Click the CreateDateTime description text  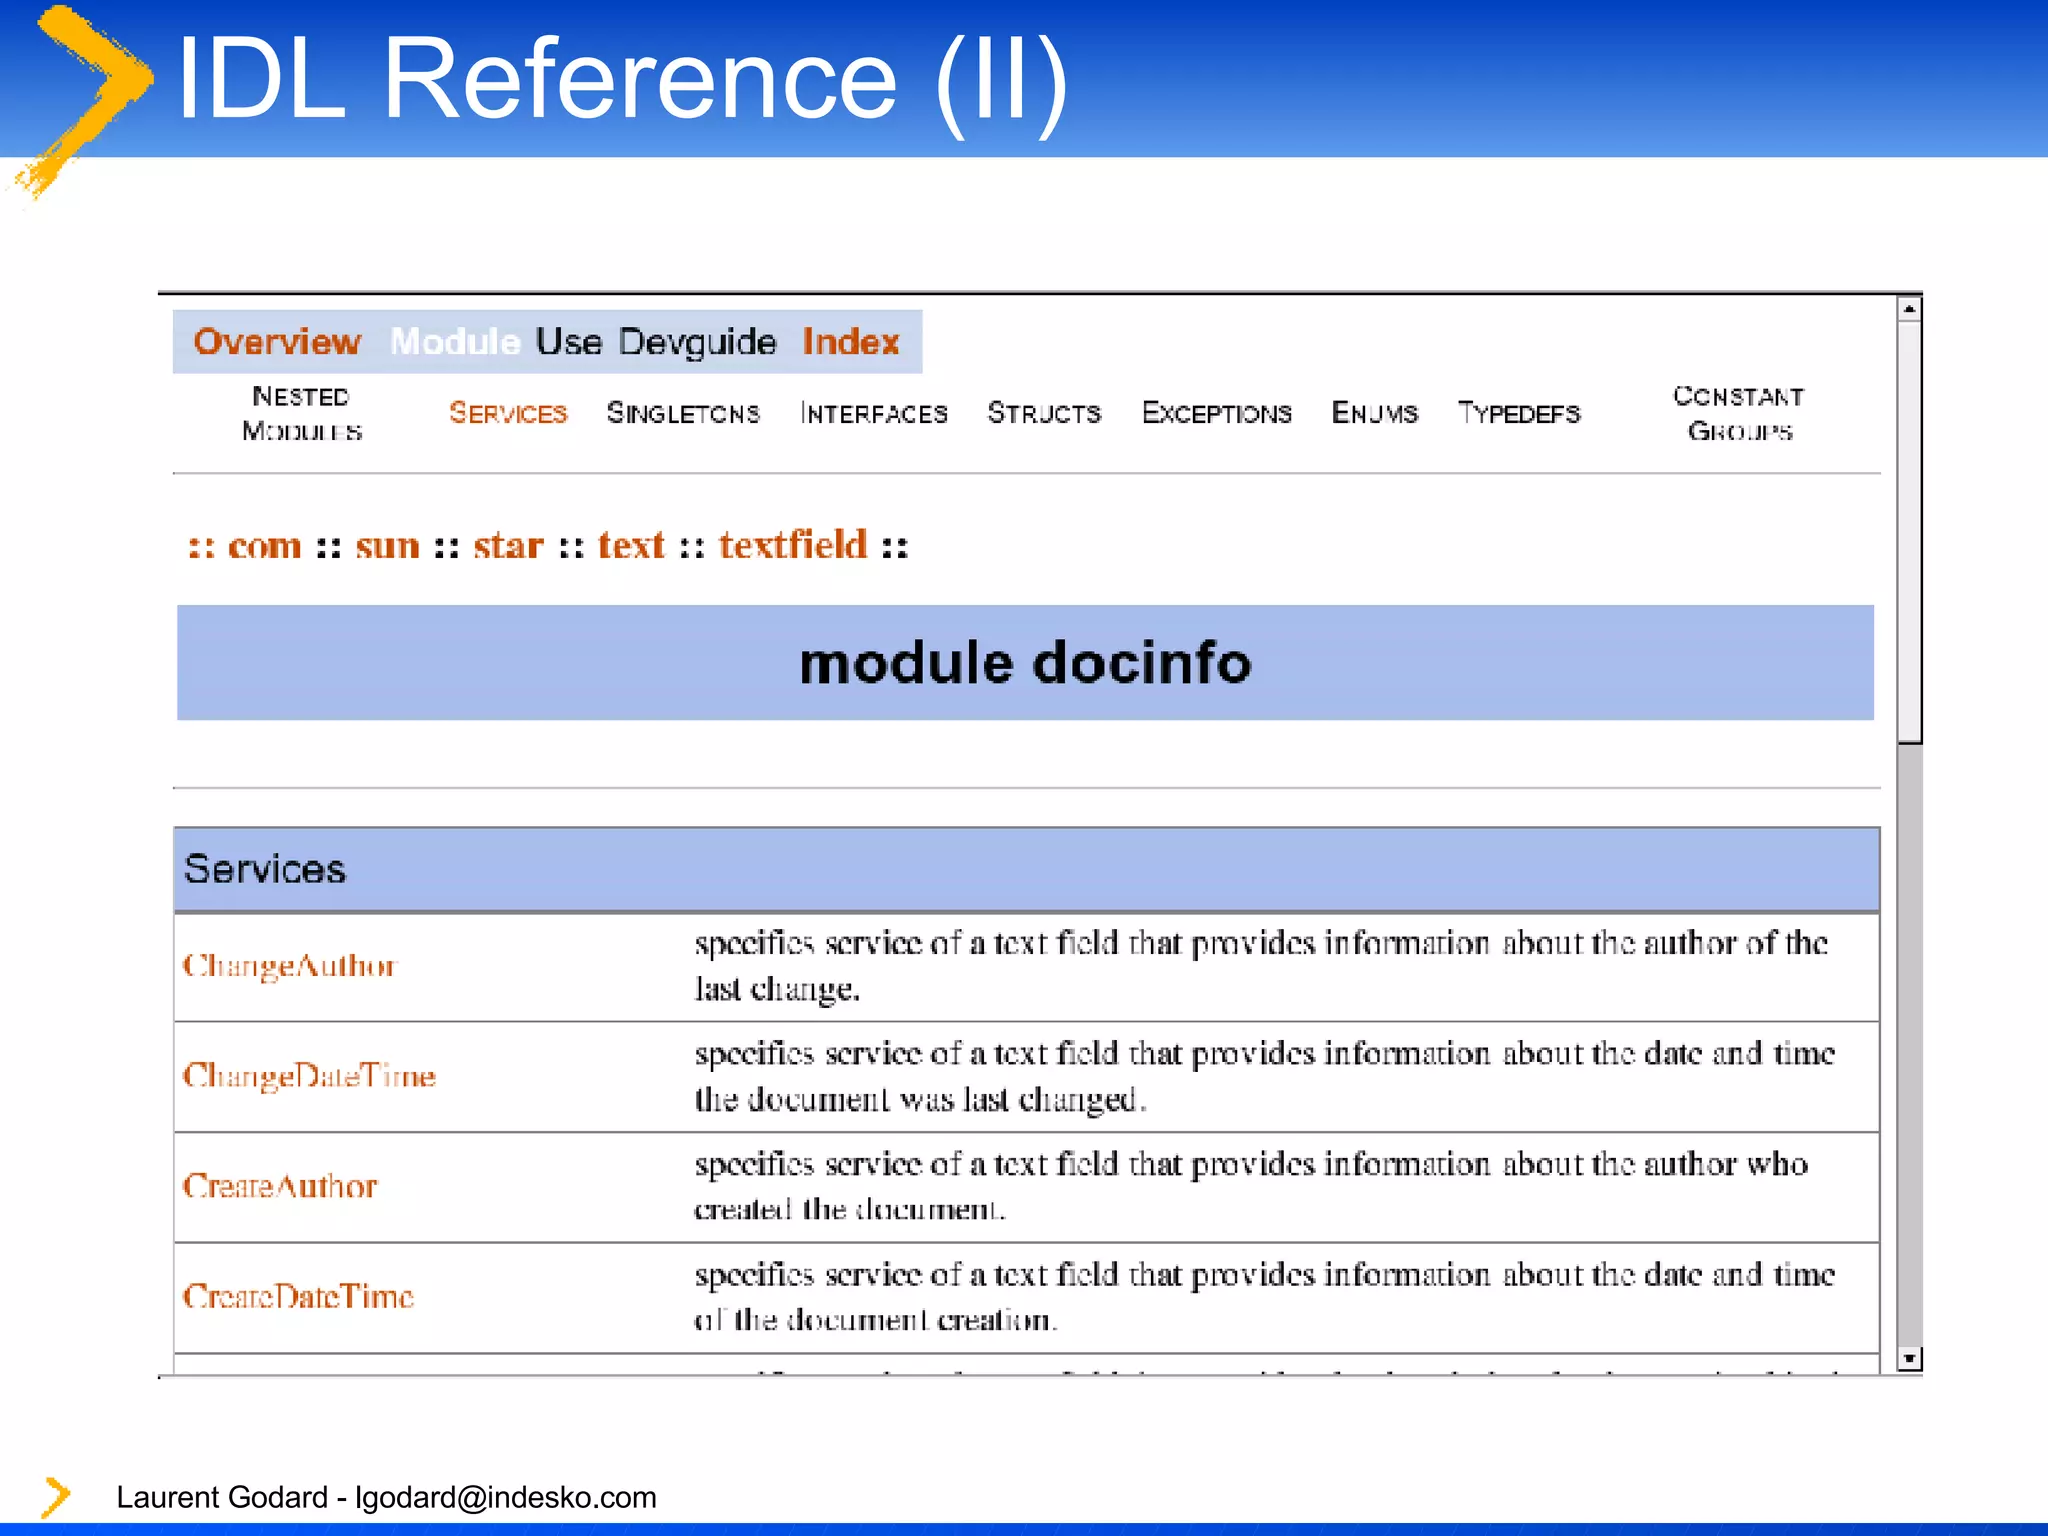1265,1297
